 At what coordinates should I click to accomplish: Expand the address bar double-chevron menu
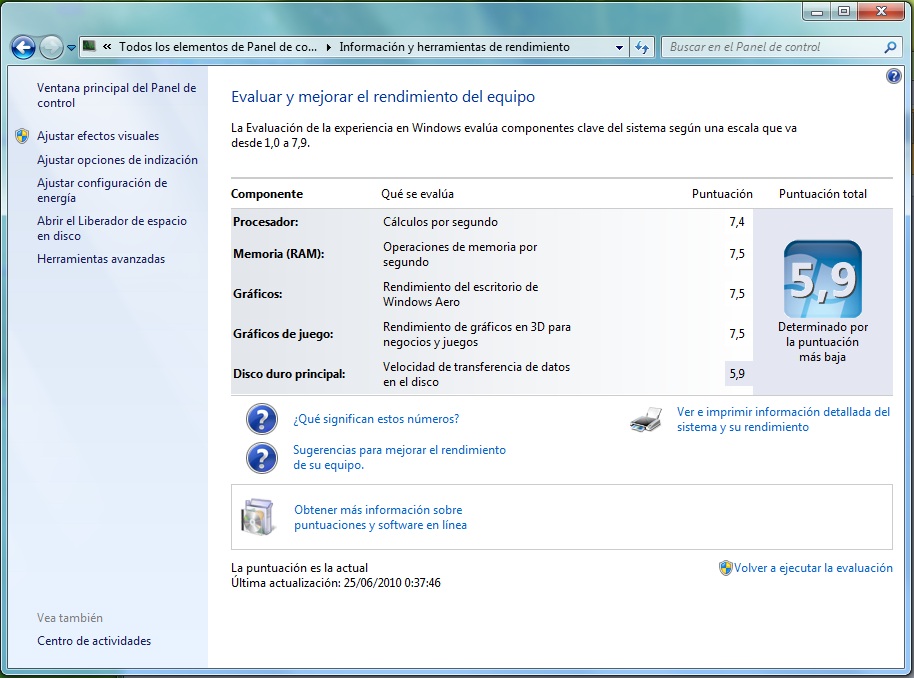click(x=107, y=47)
